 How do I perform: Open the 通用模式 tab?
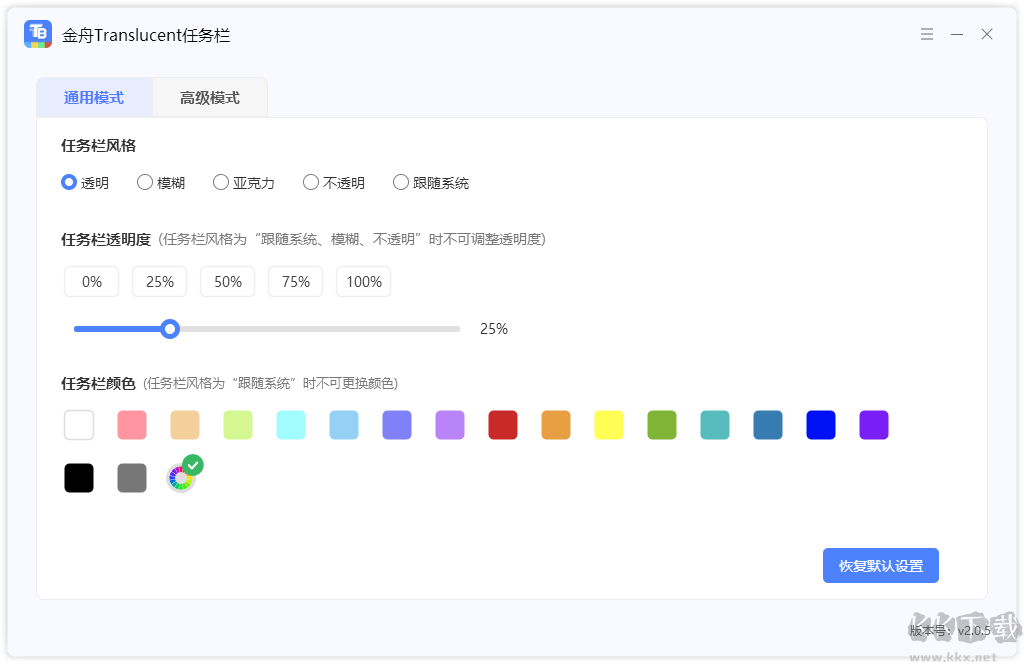pyautogui.click(x=94, y=98)
